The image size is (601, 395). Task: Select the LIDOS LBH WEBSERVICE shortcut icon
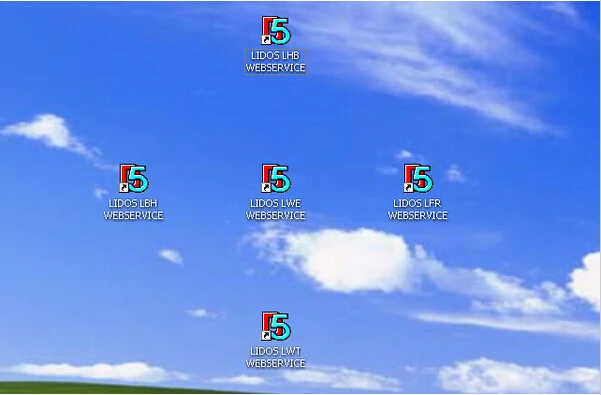point(134,179)
